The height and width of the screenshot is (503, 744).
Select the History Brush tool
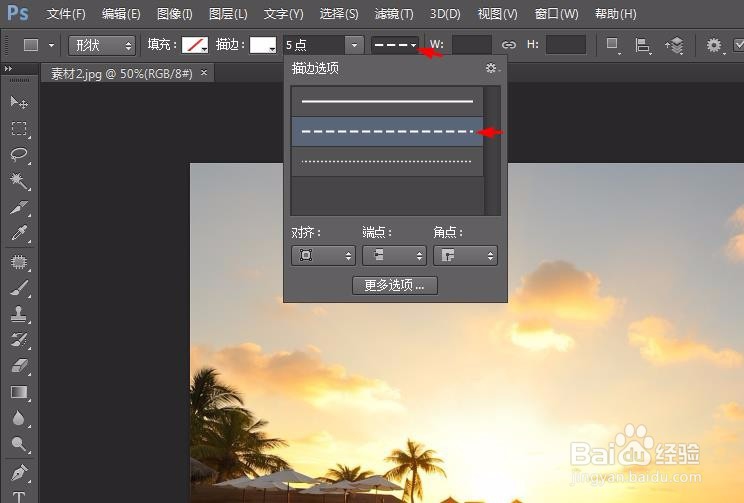[x=19, y=340]
